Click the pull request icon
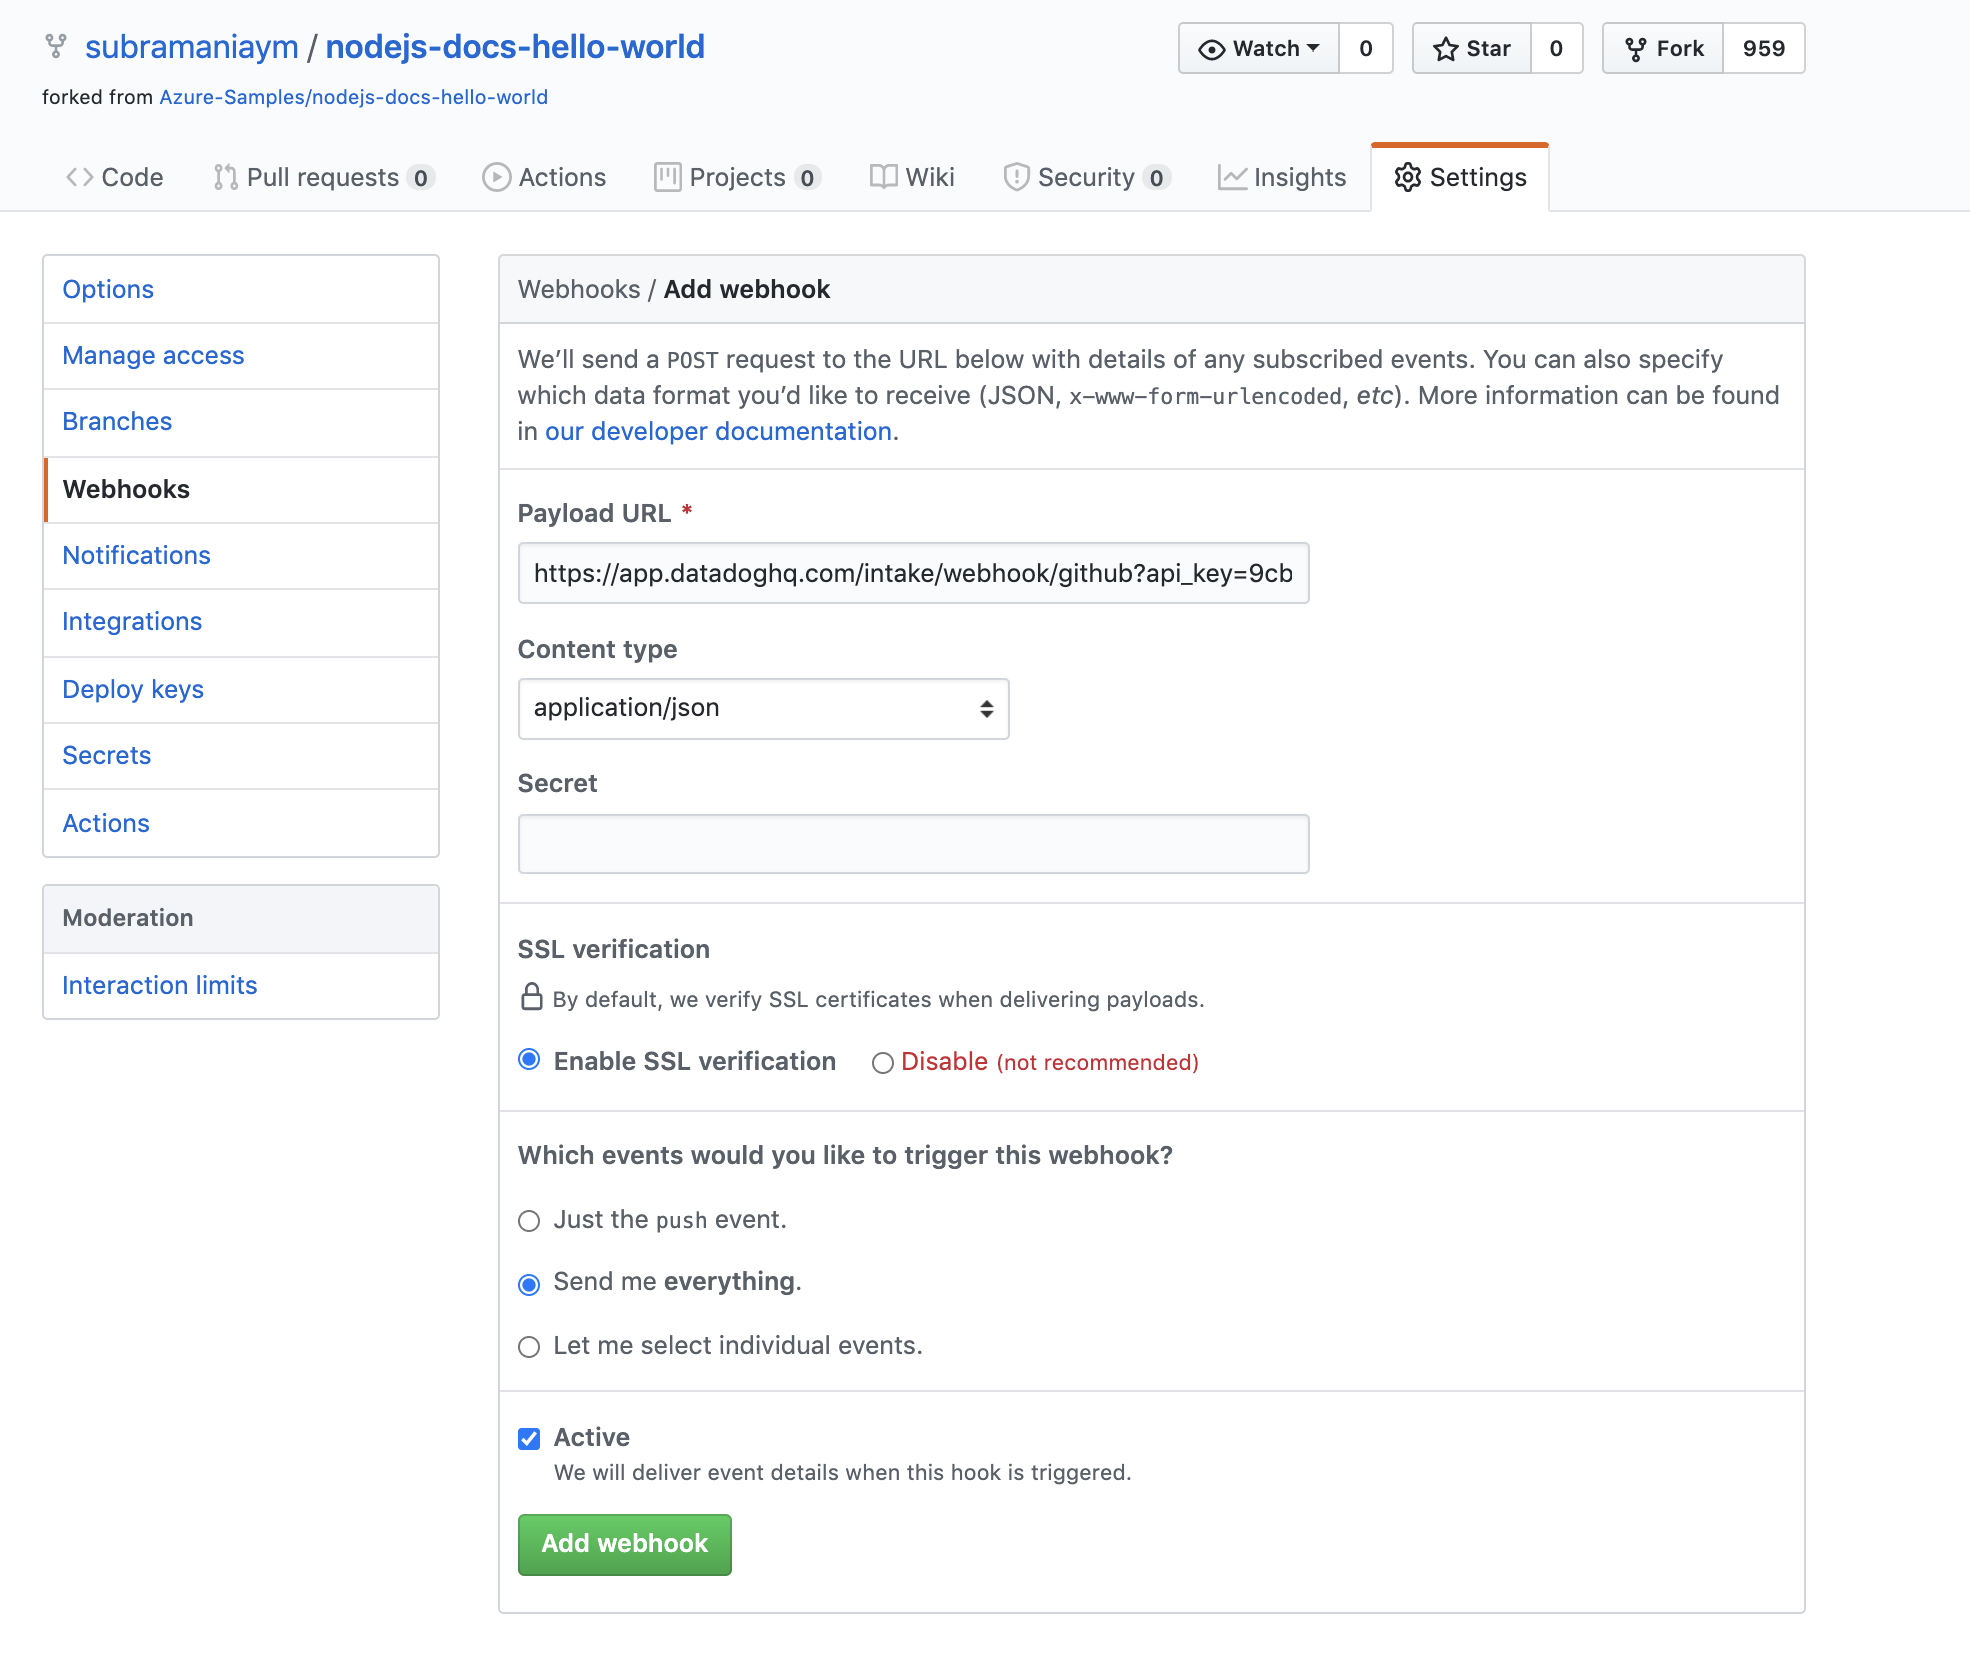 click(x=226, y=177)
